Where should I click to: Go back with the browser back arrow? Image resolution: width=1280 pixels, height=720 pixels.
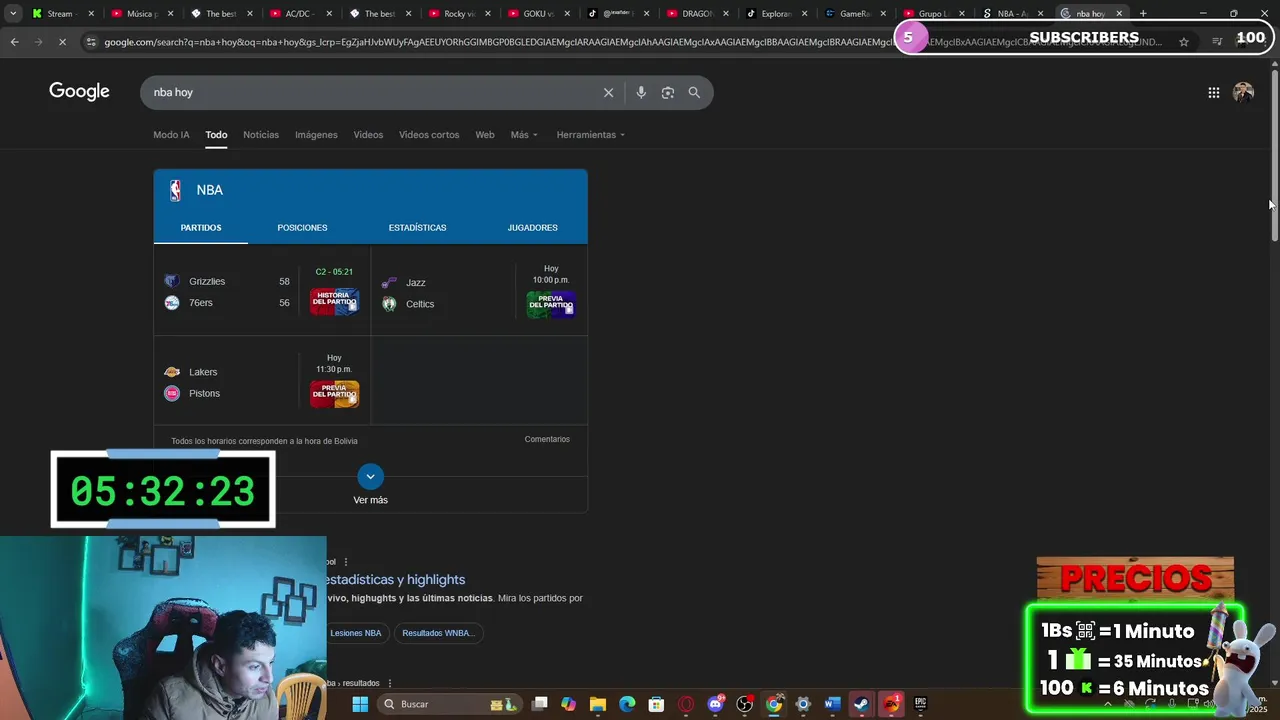point(14,41)
